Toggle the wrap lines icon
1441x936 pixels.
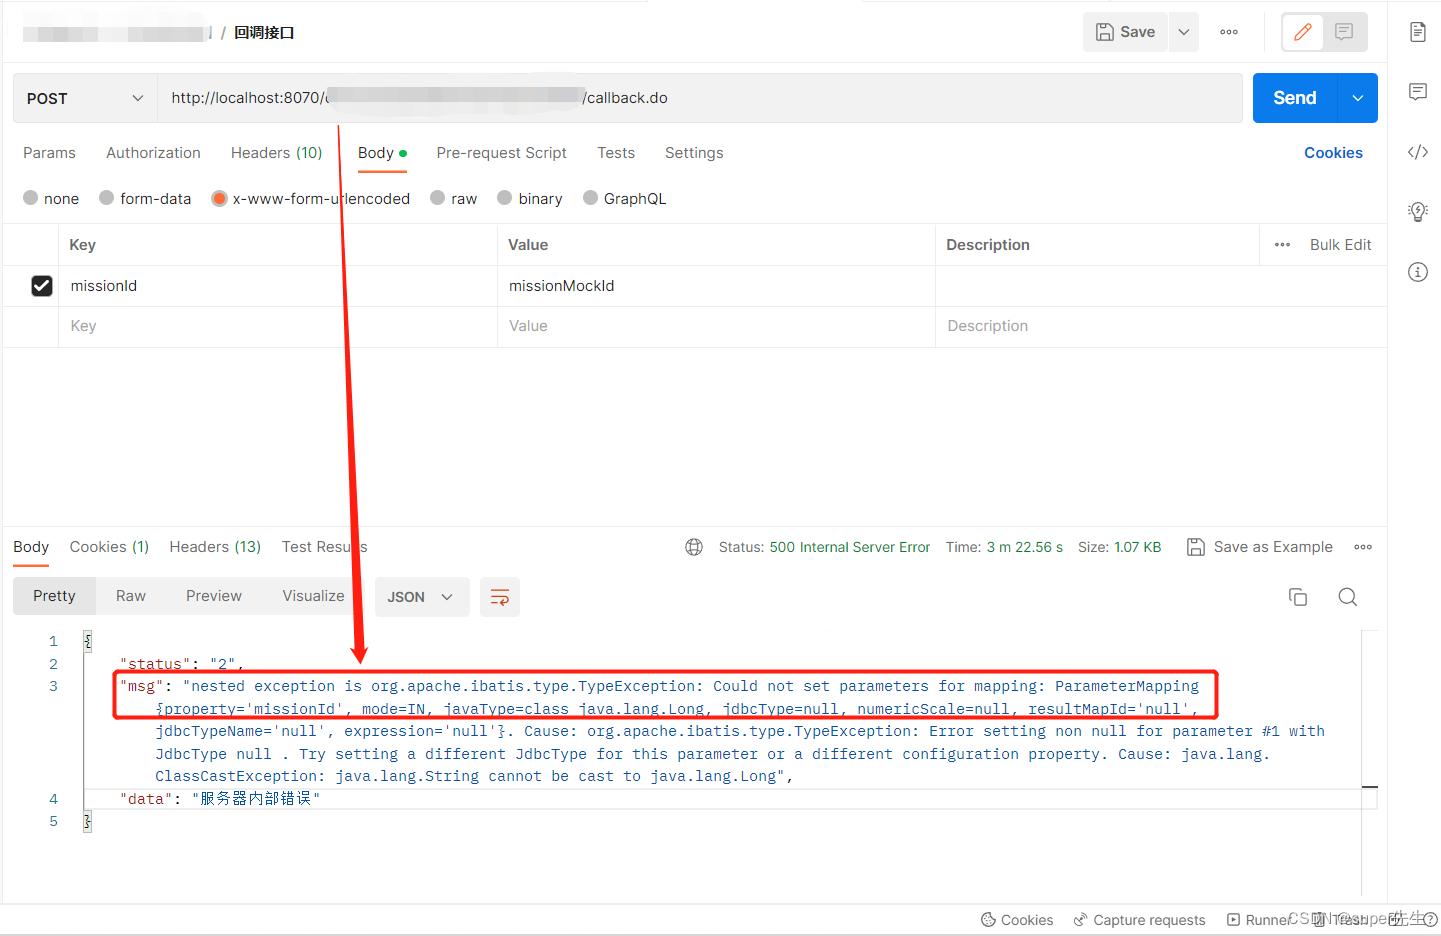(500, 597)
